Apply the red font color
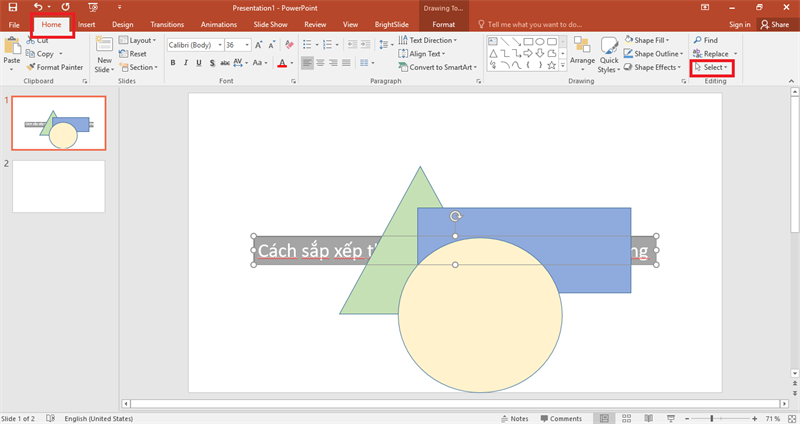This screenshot has width=800, height=424. [282, 63]
